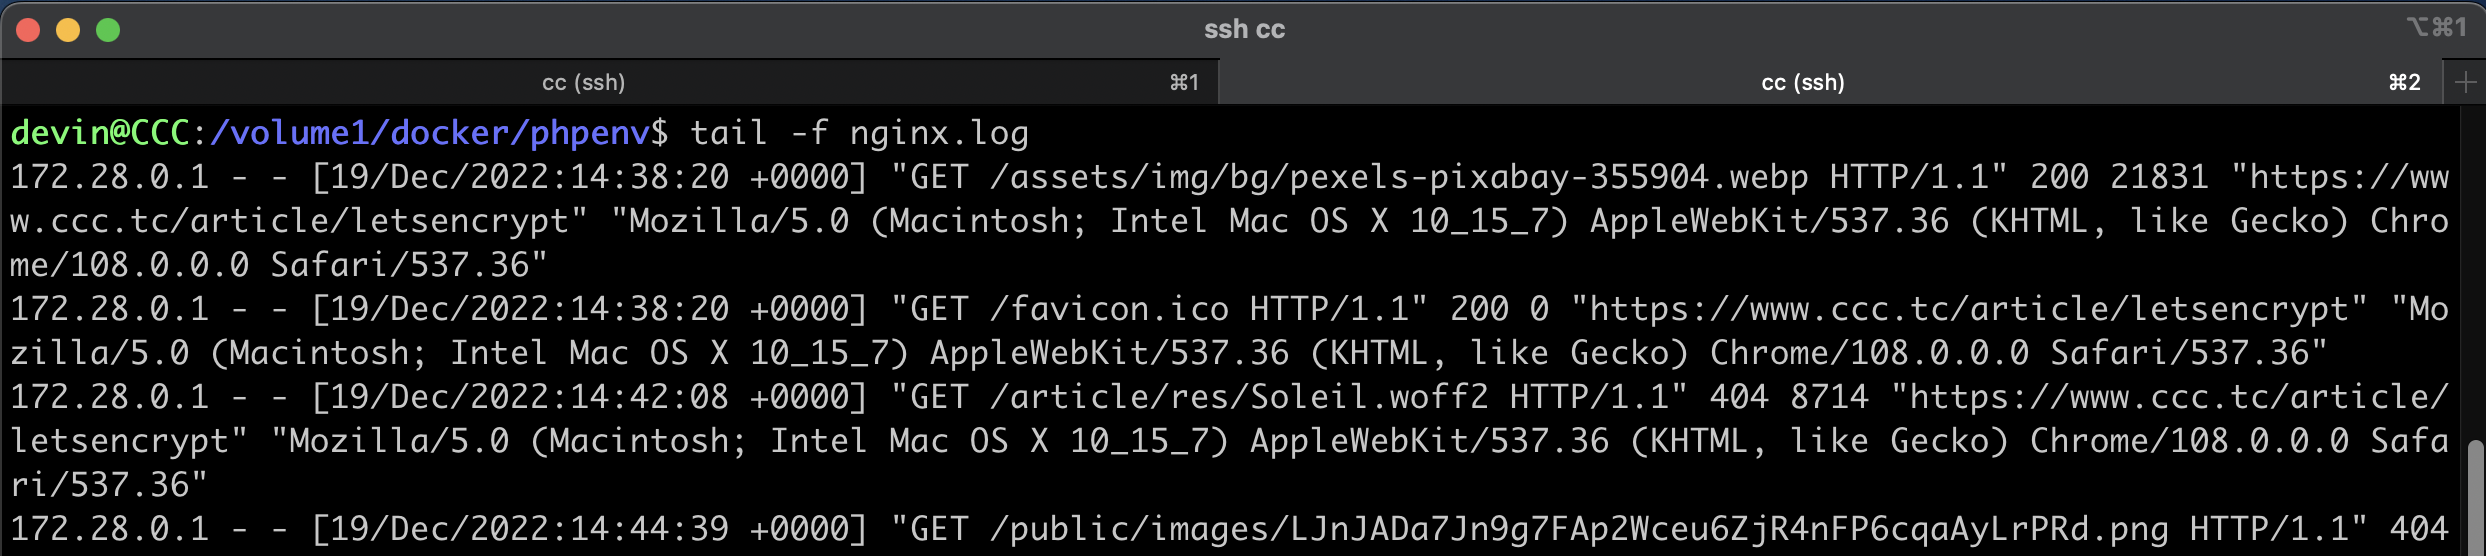Image resolution: width=2486 pixels, height=556 pixels.
Task: Click the vertical scrollbar thumb
Action: click(x=2475, y=498)
